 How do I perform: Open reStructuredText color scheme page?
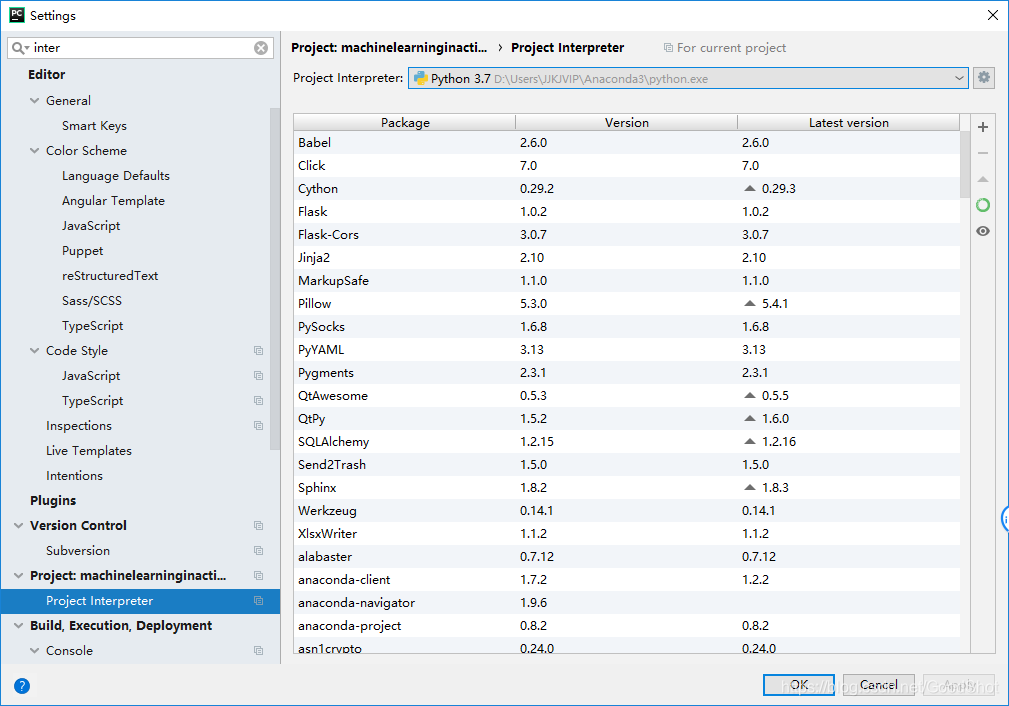click(110, 275)
